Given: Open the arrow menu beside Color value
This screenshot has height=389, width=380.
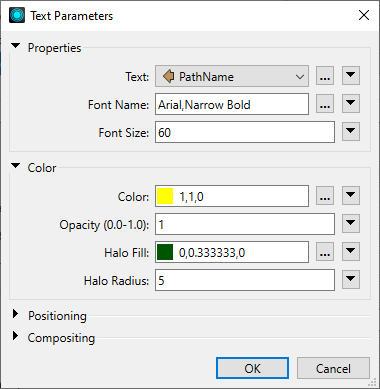Looking at the screenshot, I should 351,196.
